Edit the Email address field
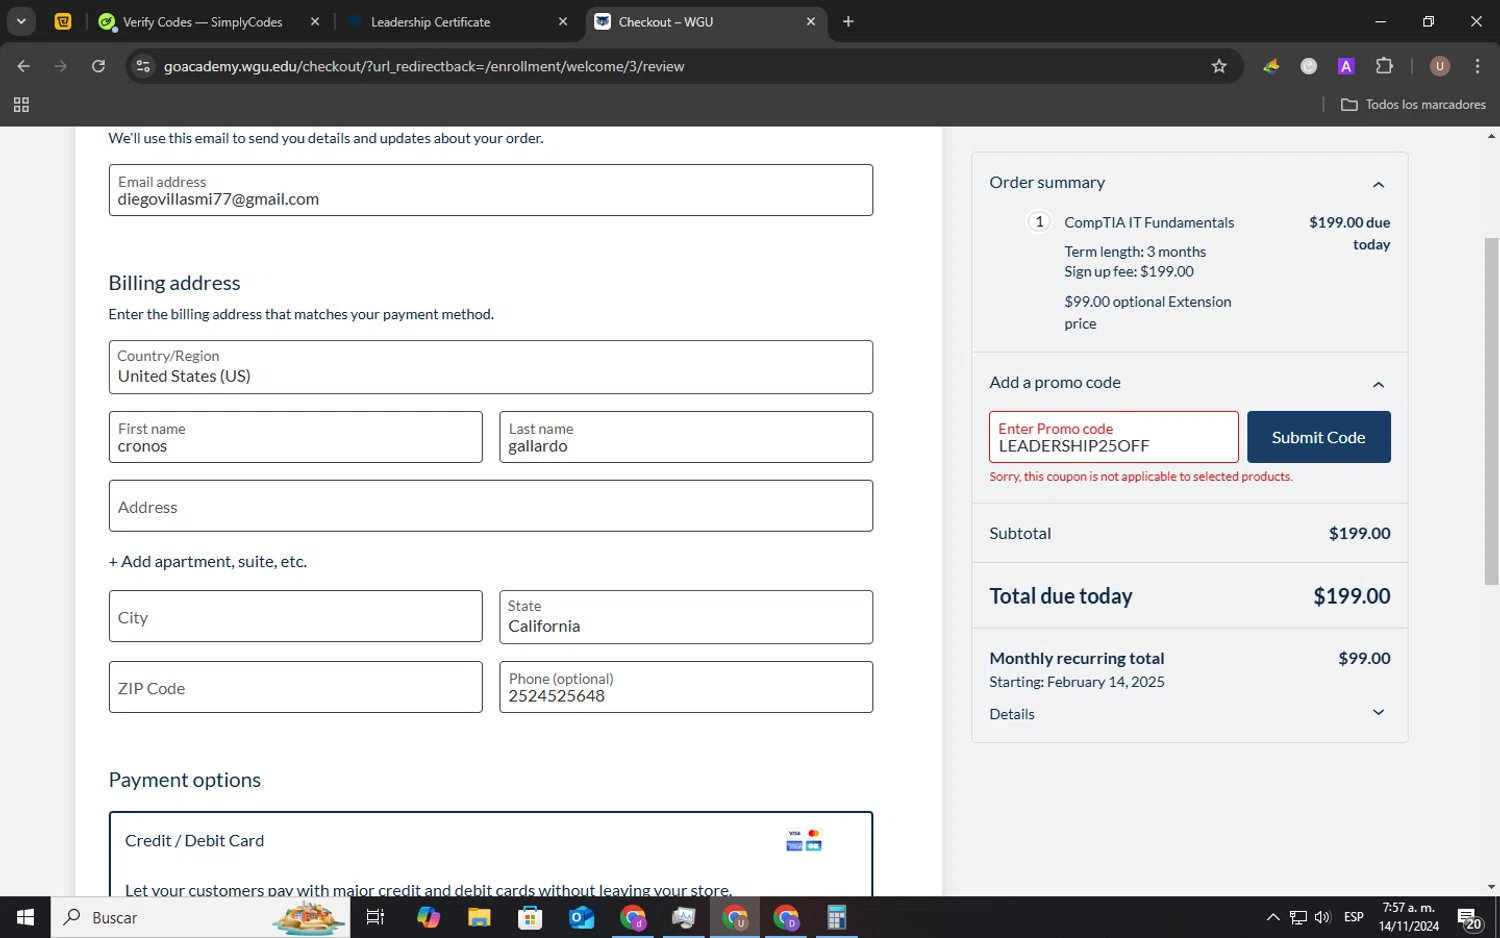This screenshot has height=938, width=1500. [x=490, y=190]
